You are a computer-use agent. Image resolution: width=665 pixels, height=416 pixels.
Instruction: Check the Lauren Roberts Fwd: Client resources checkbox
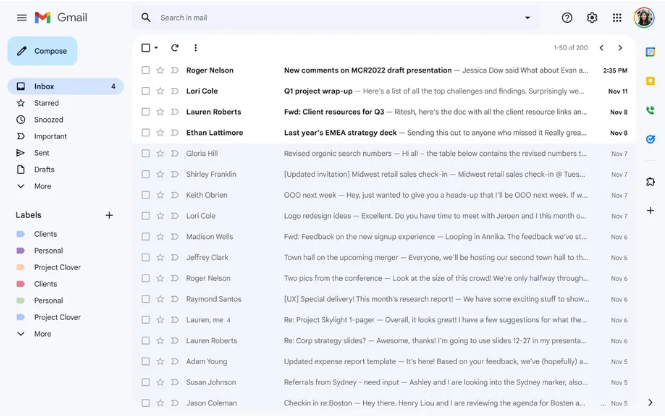145,112
